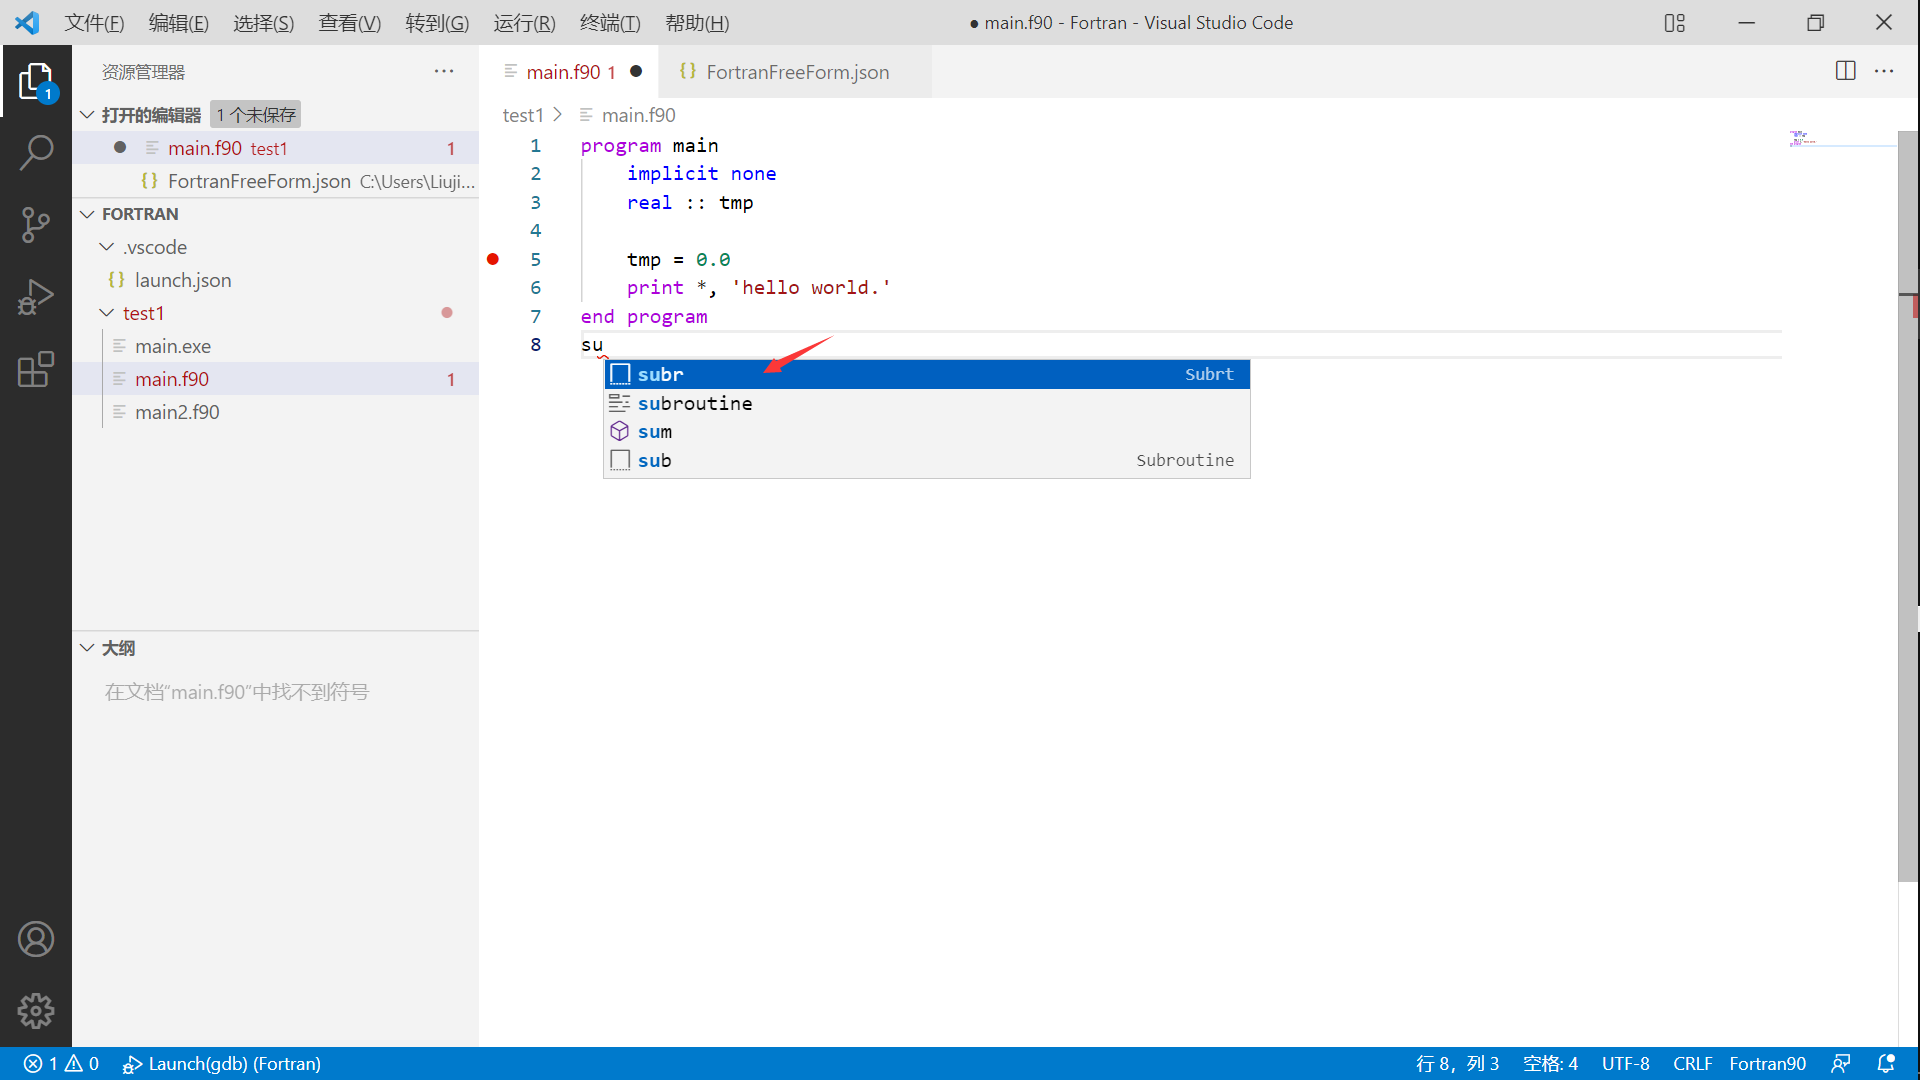
Task: Open the 终端(T) menu
Action: (609, 23)
